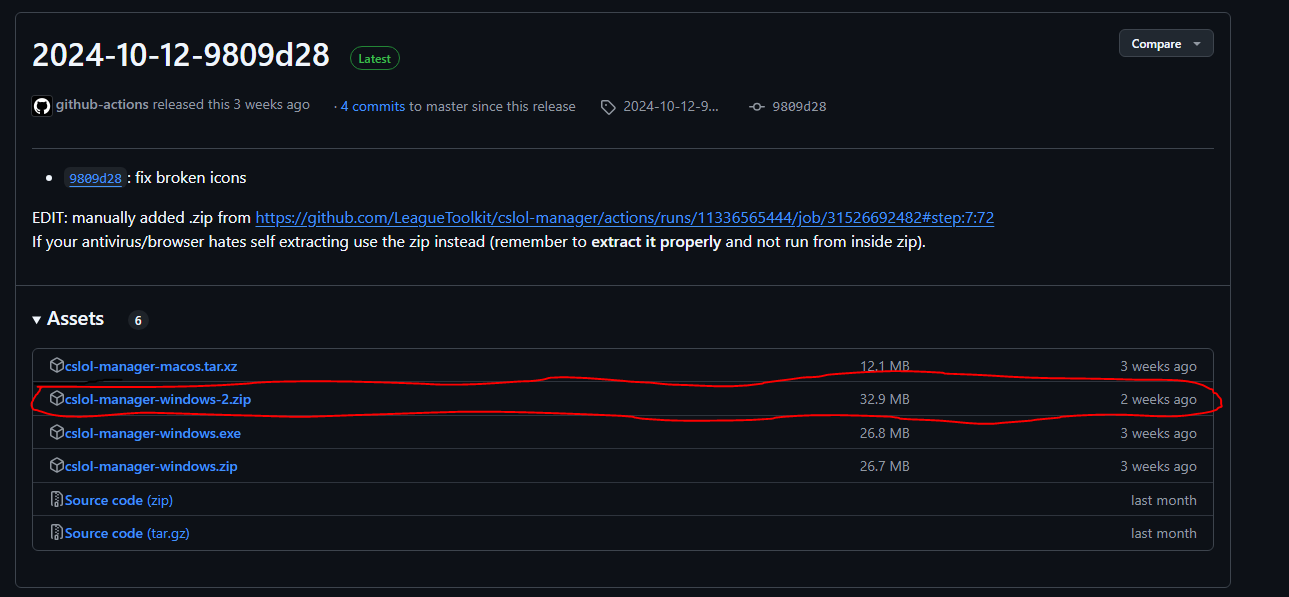Click package icon of cslol-manager-macos.tar.xz

pyautogui.click(x=57, y=366)
